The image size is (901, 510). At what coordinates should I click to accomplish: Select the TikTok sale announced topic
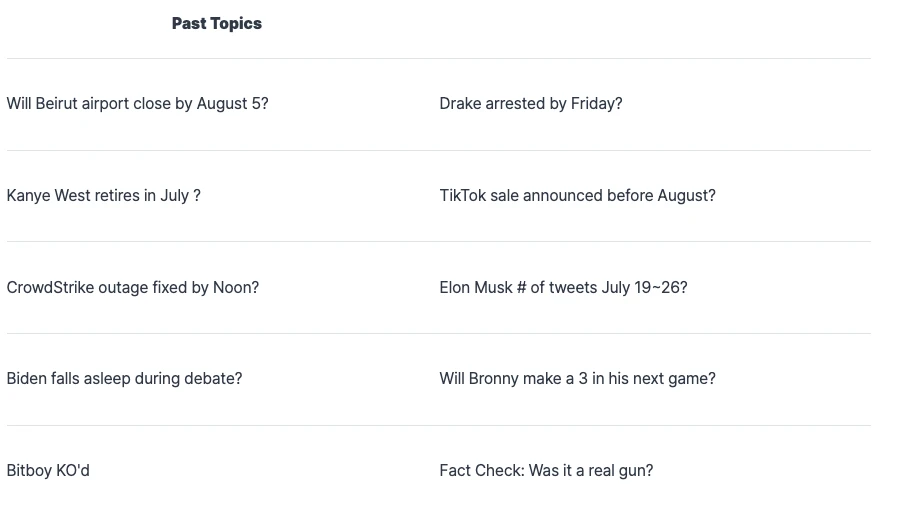(577, 196)
